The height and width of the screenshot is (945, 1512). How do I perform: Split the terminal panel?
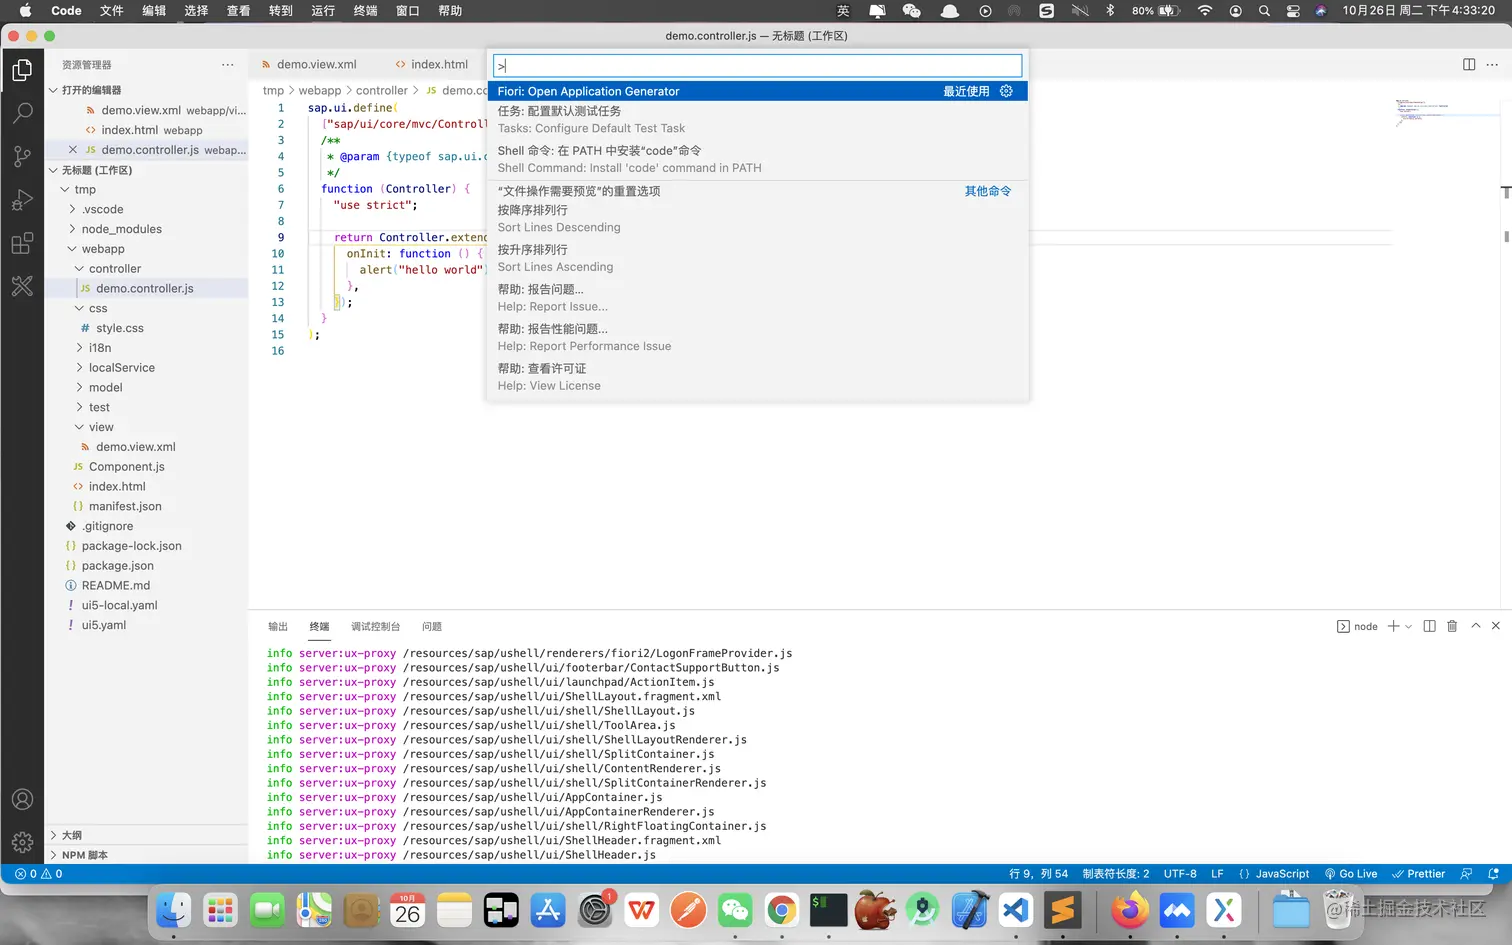pos(1429,626)
